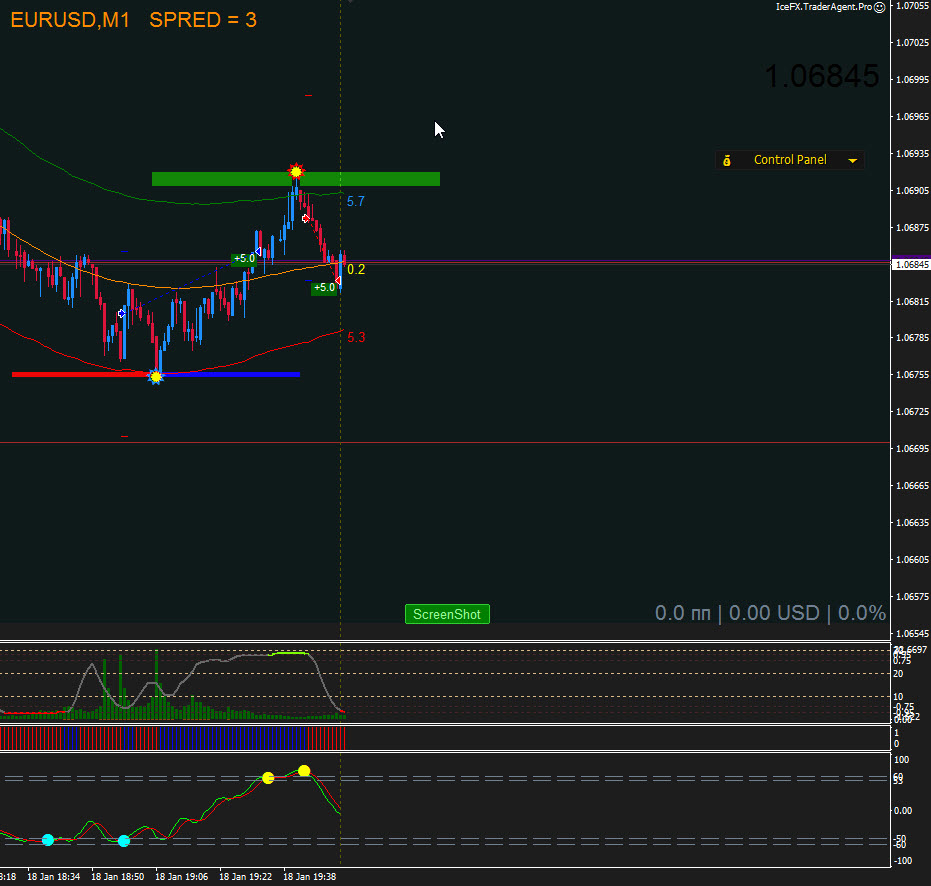Click the money bag icon in Control Panel

(x=727, y=160)
